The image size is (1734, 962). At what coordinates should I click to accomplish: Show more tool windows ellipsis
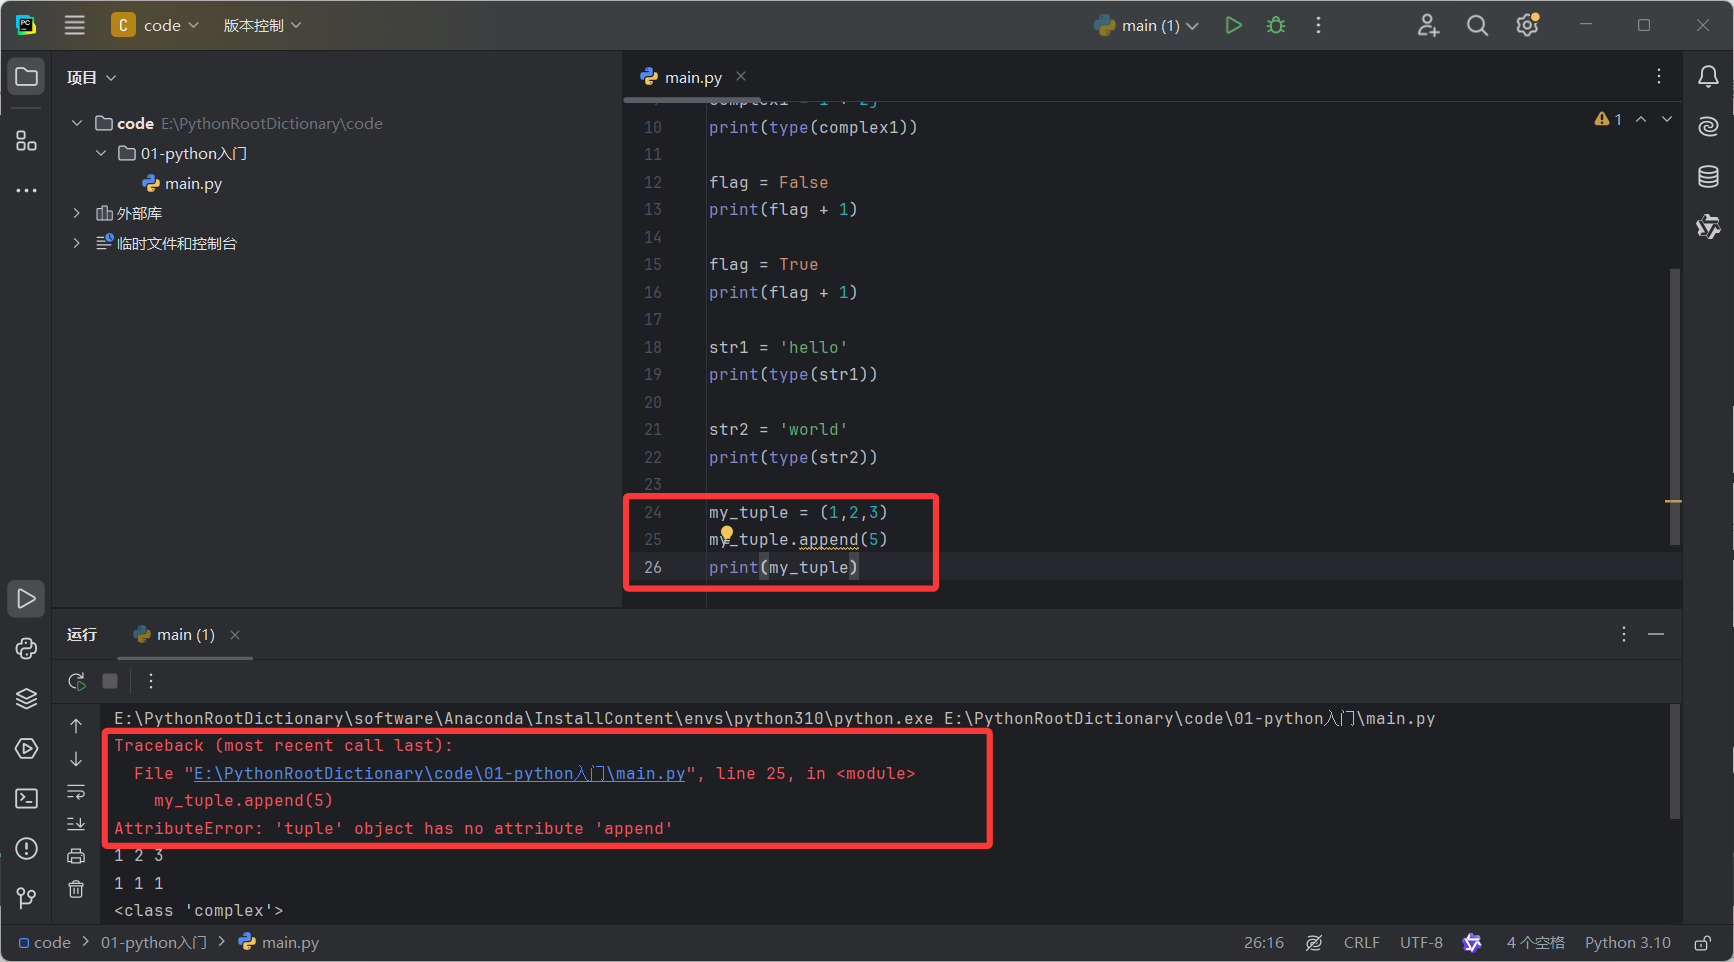pyautogui.click(x=27, y=190)
